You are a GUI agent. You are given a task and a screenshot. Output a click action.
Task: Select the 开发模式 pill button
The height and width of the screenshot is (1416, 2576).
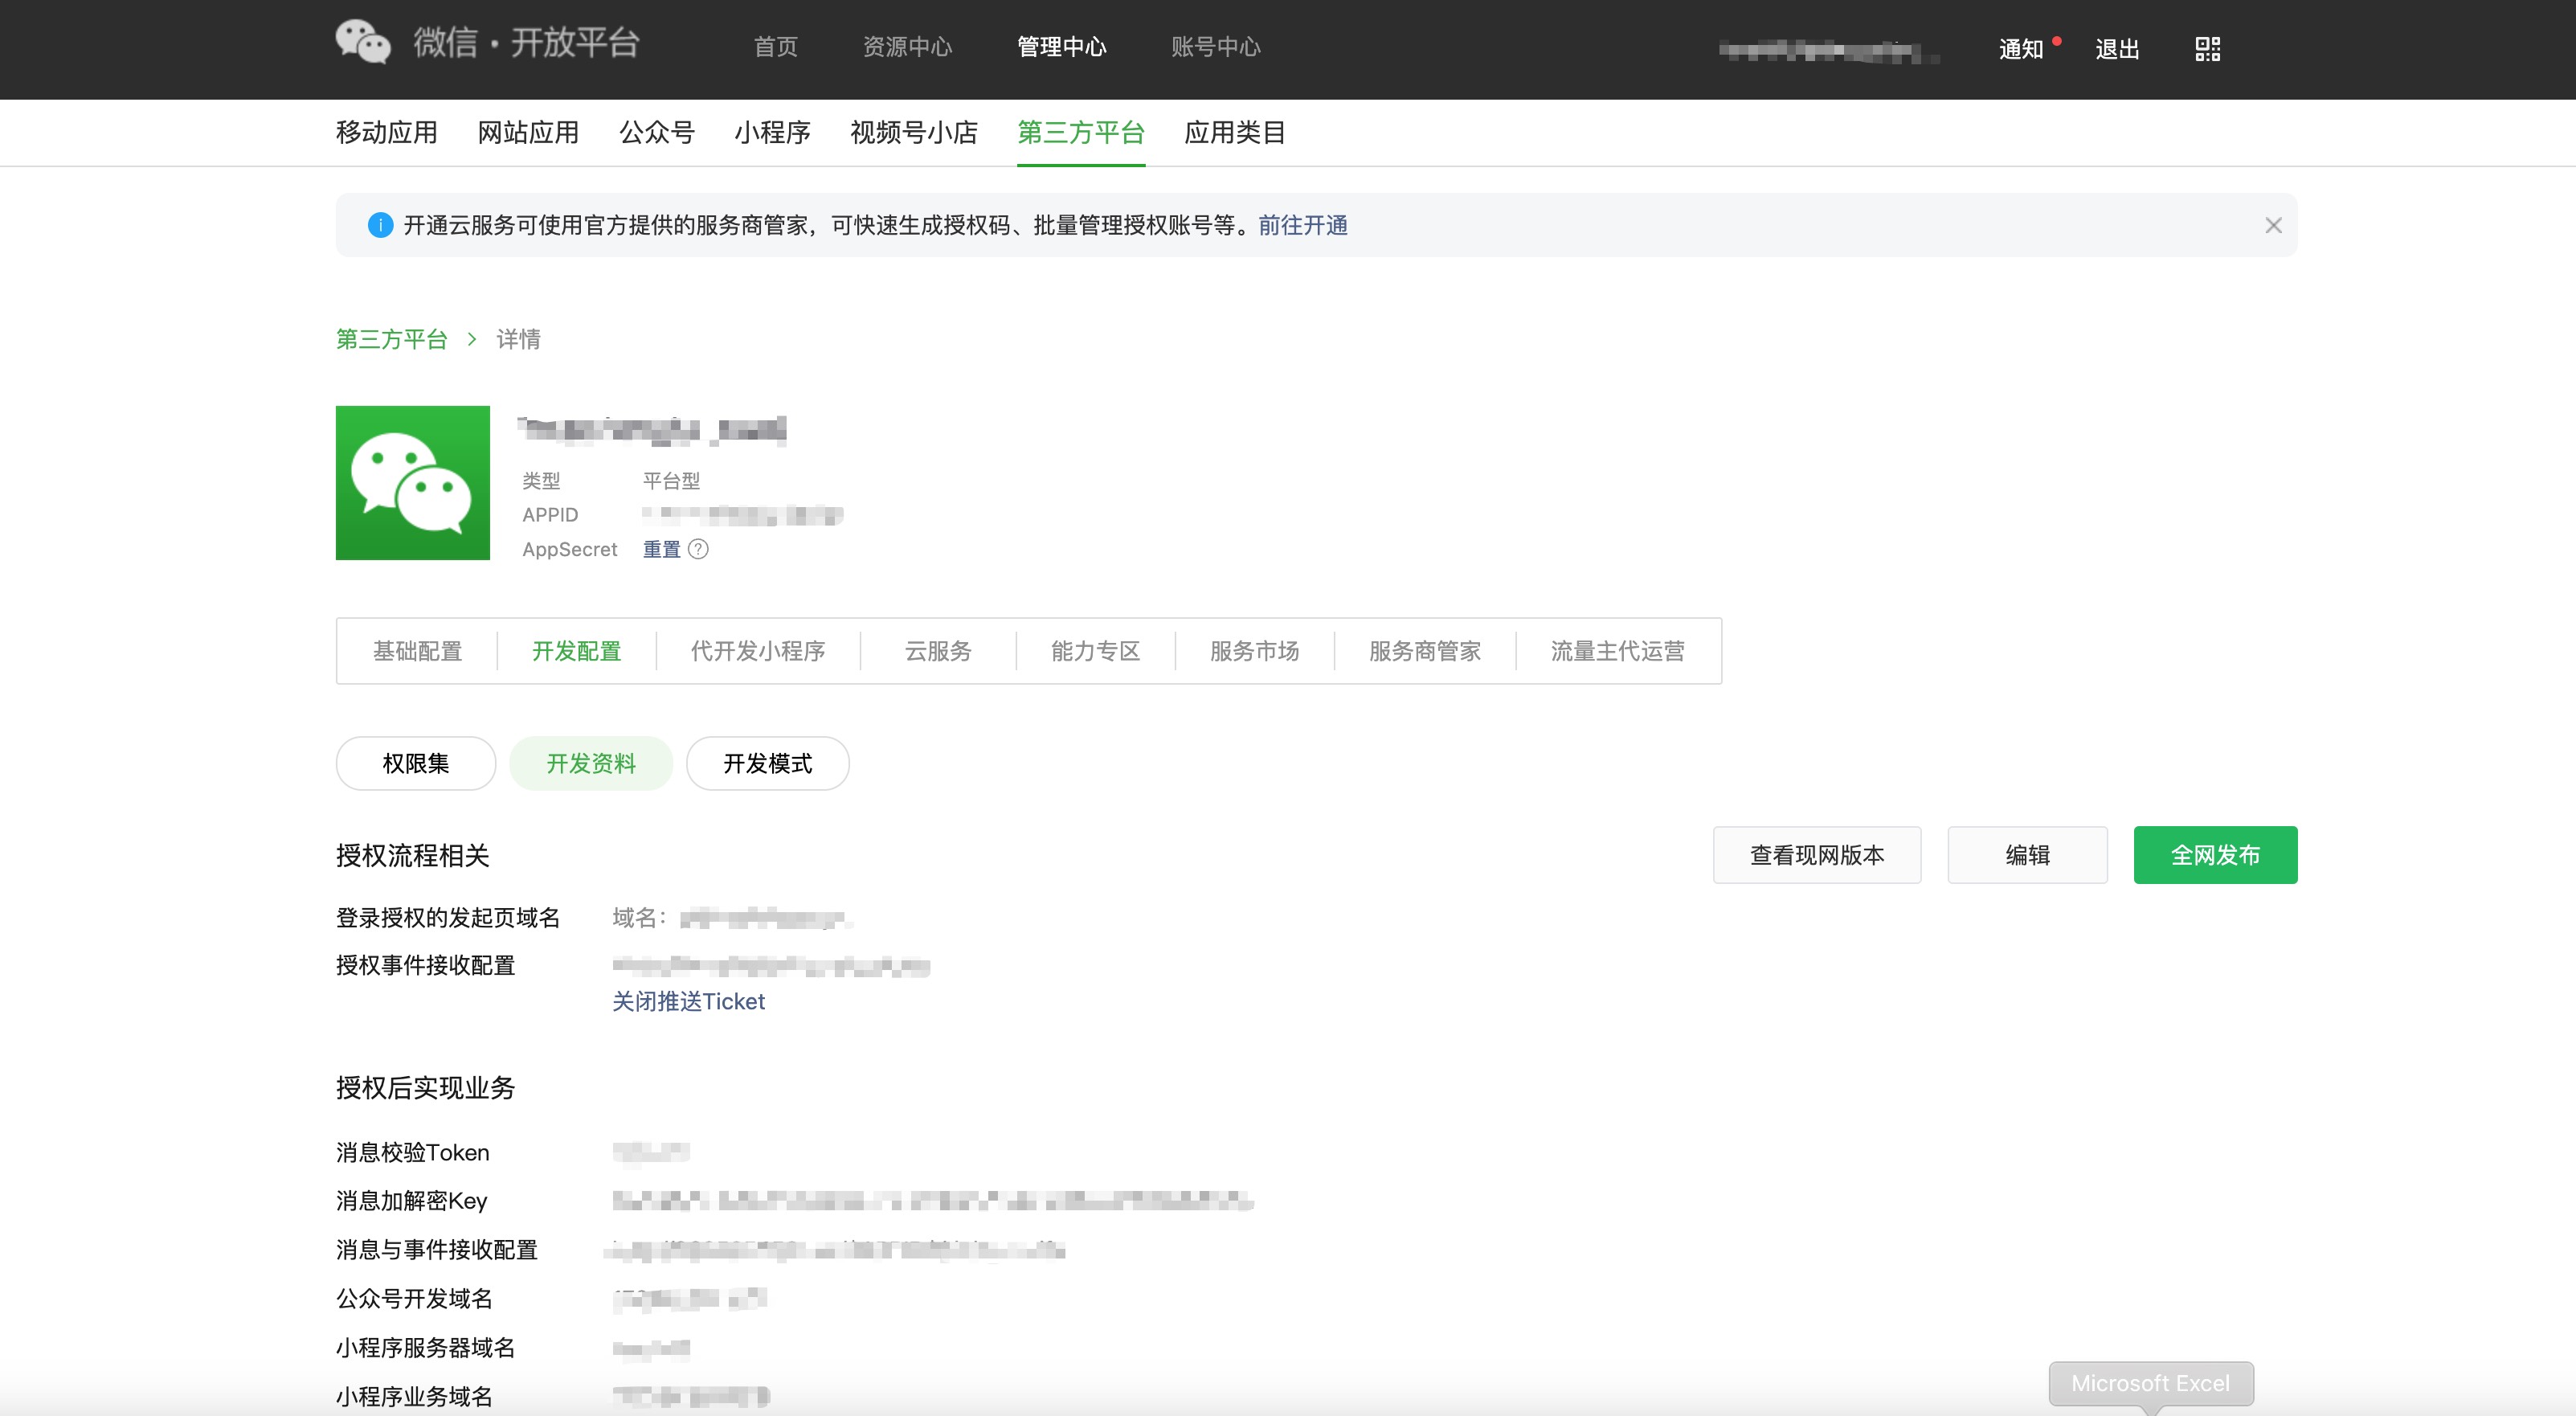768,763
